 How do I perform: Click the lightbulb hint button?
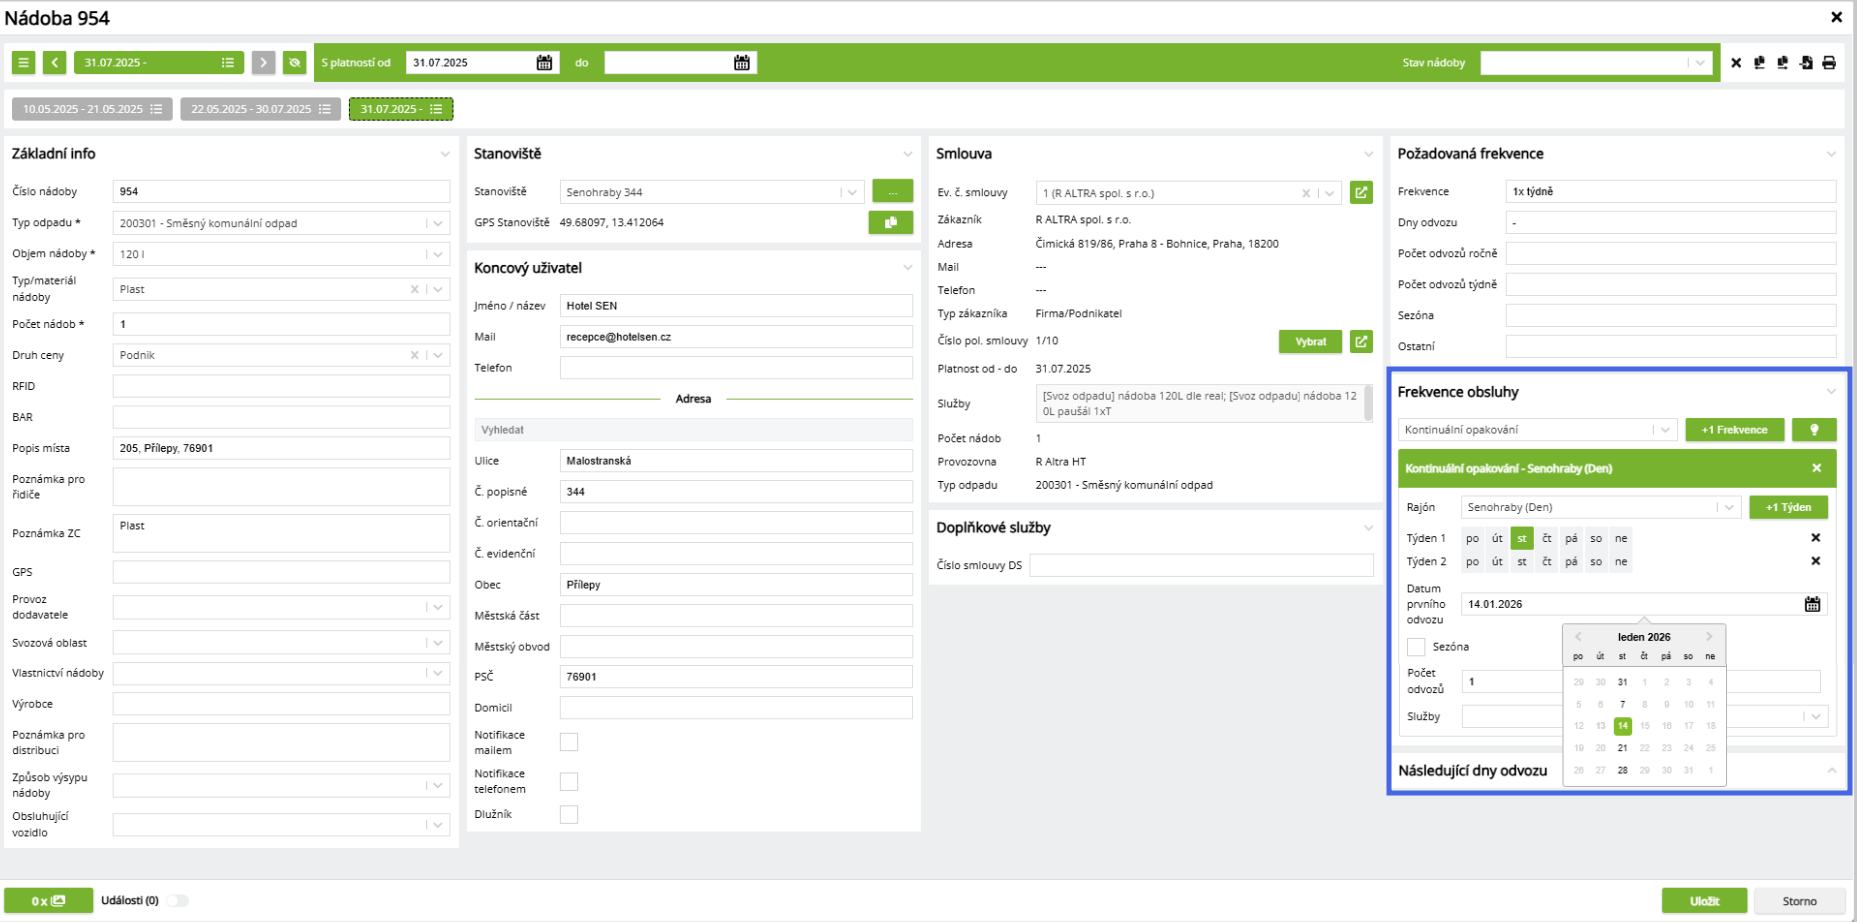[1814, 430]
